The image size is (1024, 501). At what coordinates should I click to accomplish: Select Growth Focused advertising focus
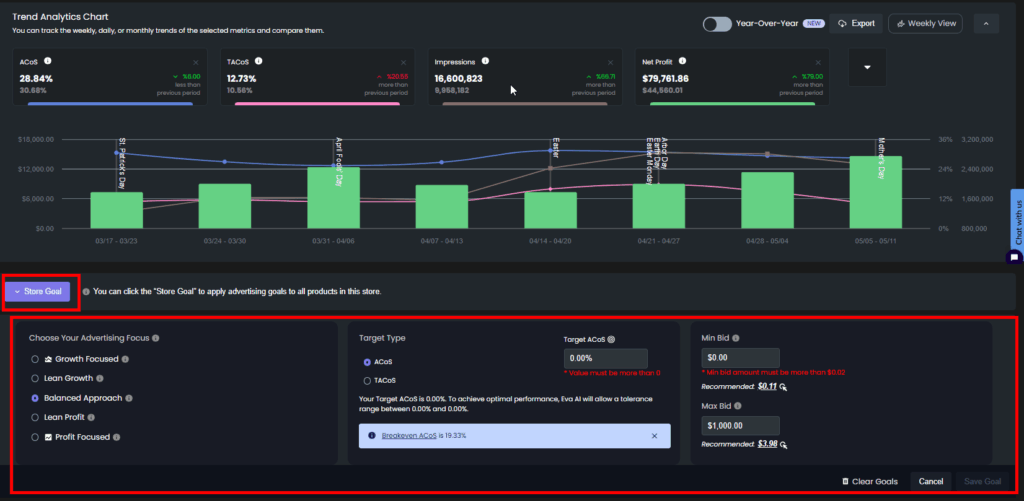[x=35, y=359]
